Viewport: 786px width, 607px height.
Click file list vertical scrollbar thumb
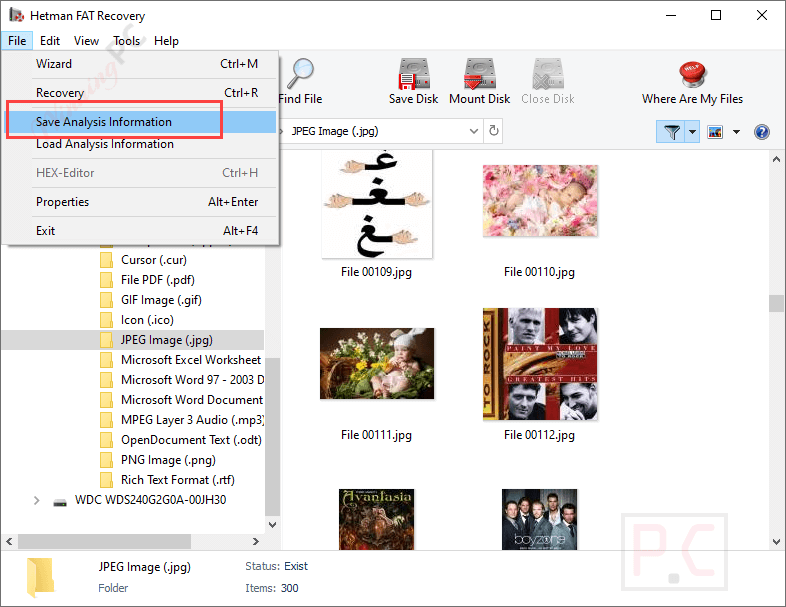pos(776,303)
